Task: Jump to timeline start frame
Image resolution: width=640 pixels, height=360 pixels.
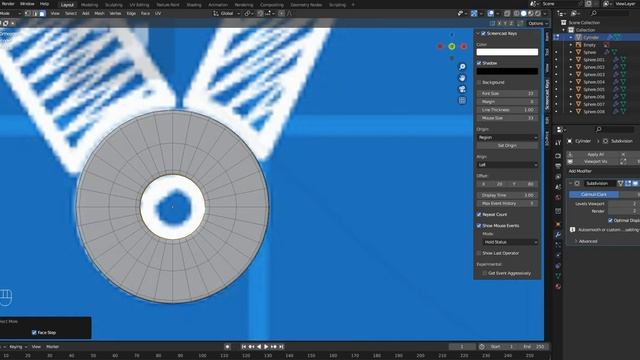Action: tap(244, 347)
